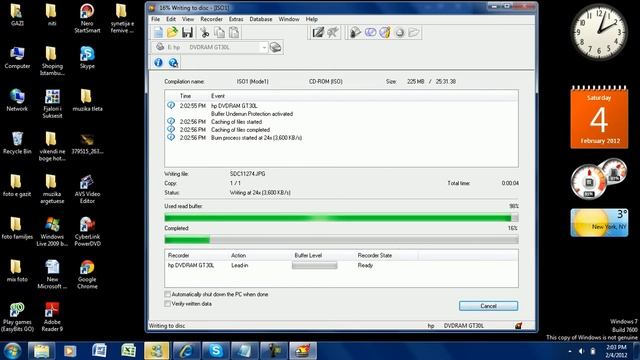Open AVS Video Editor desktop shortcut

(x=87, y=189)
